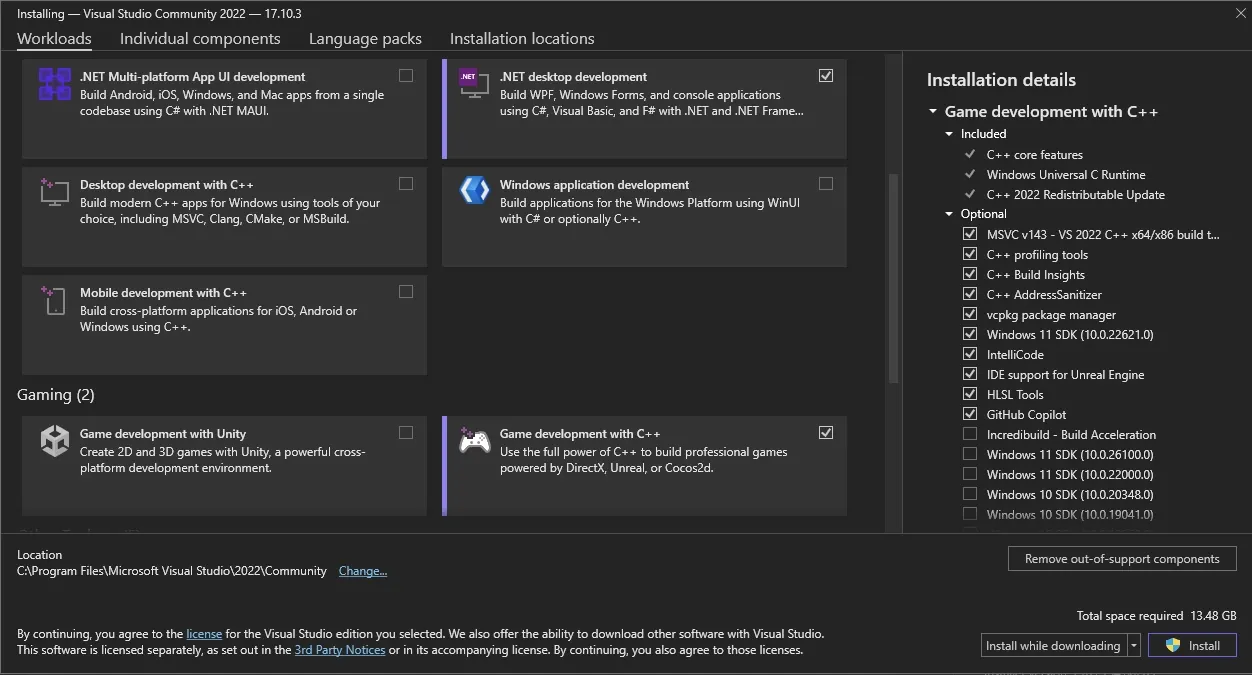Viewport: 1252px width, 675px height.
Task: Click the .NET MAUI workload icon
Action: click(x=54, y=84)
